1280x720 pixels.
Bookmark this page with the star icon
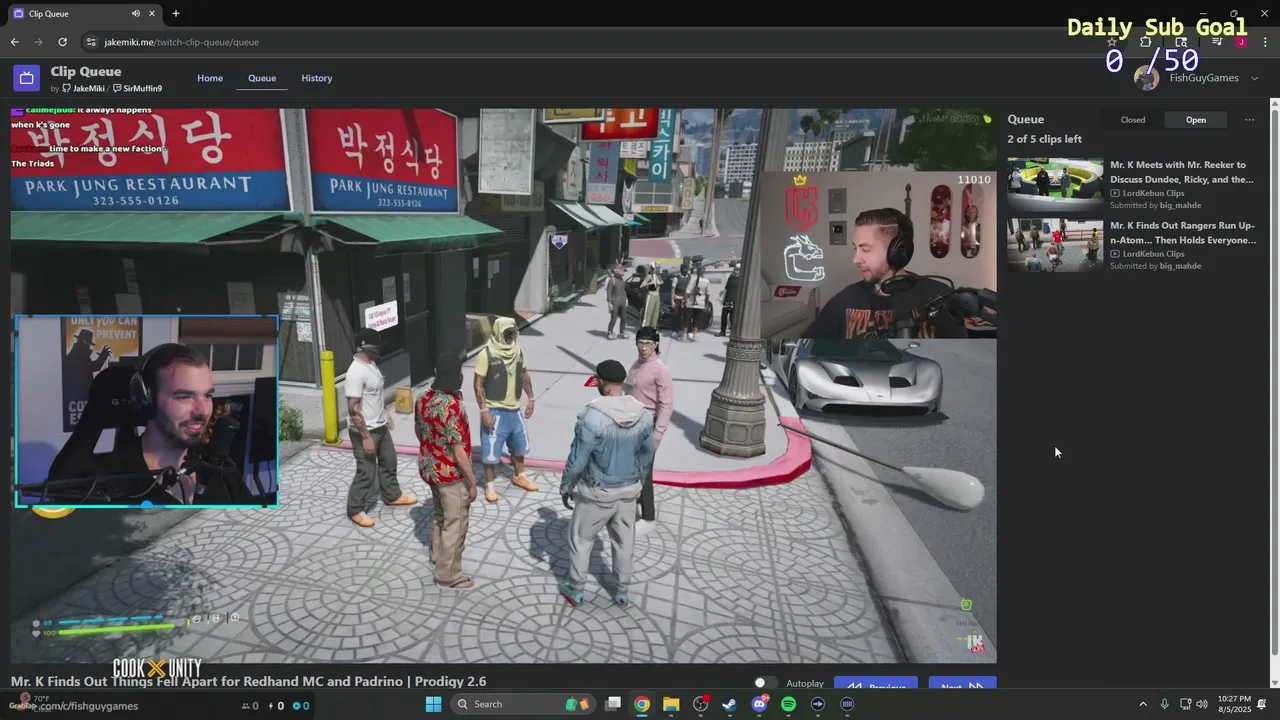pyautogui.click(x=1112, y=42)
